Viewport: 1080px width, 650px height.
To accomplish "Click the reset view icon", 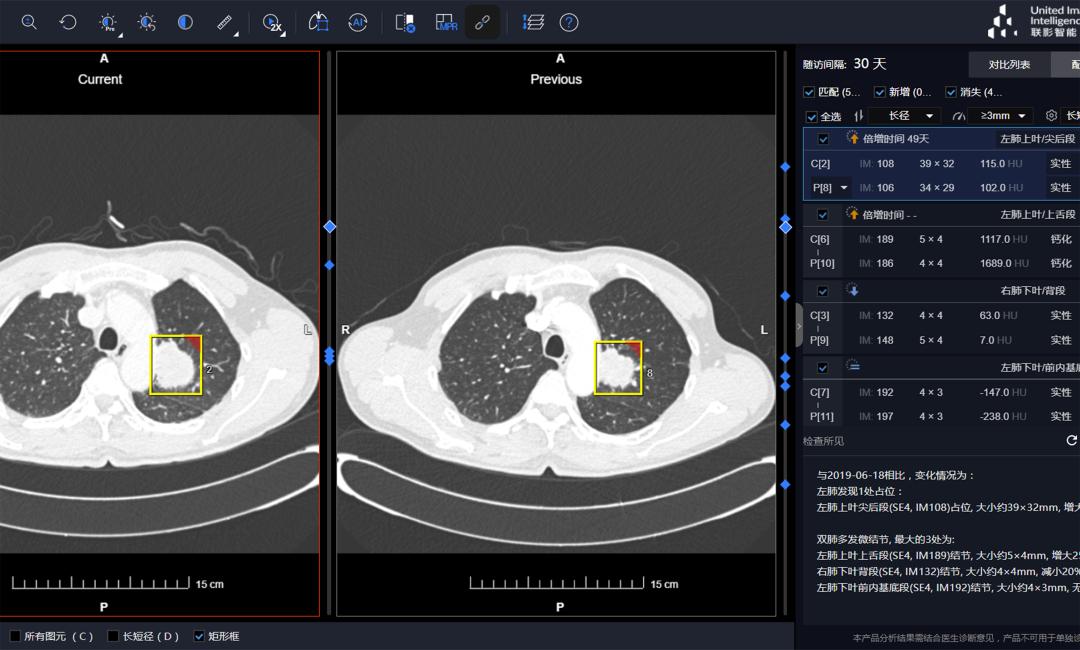I will [x=68, y=22].
